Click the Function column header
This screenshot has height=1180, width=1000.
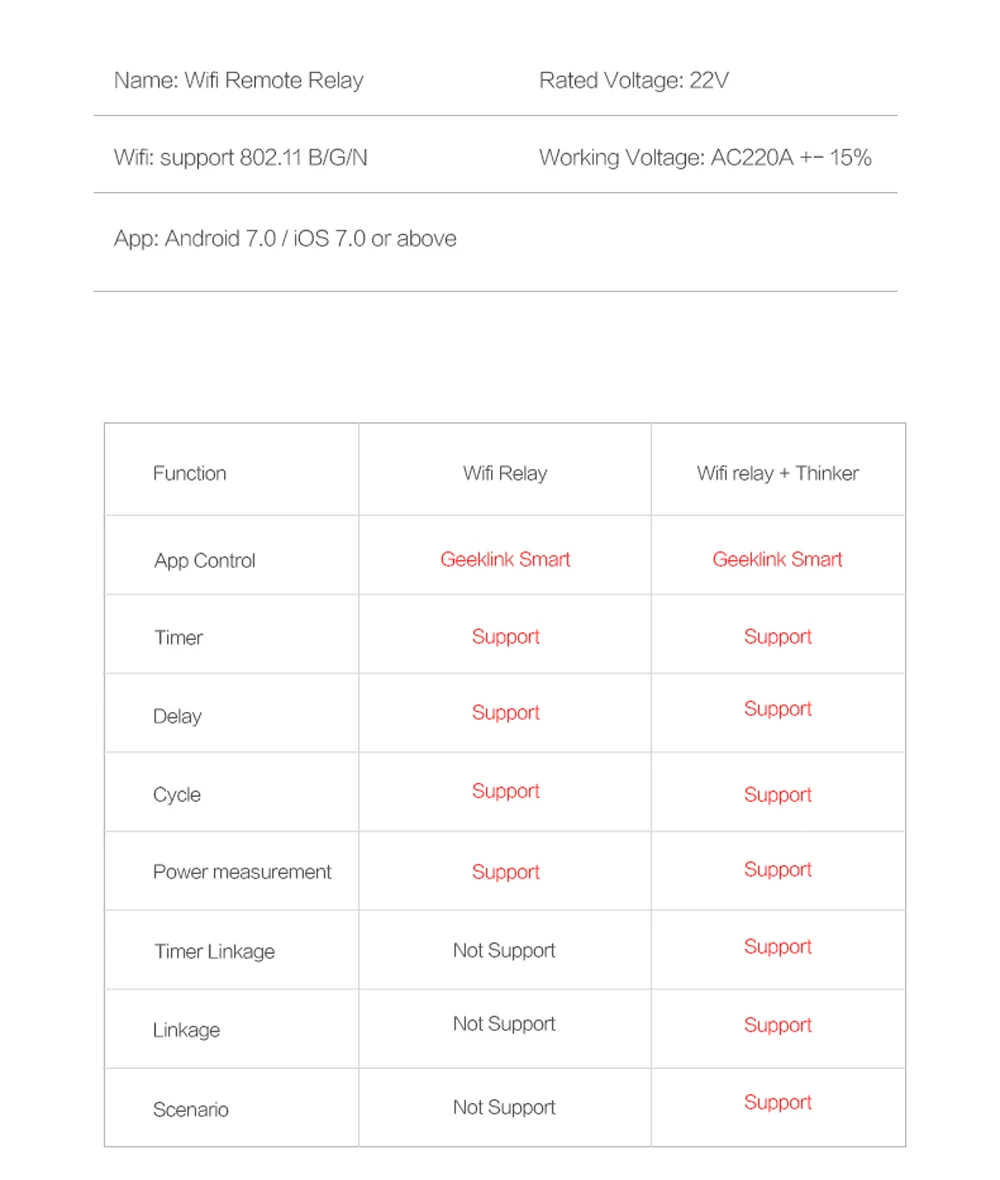pos(190,473)
